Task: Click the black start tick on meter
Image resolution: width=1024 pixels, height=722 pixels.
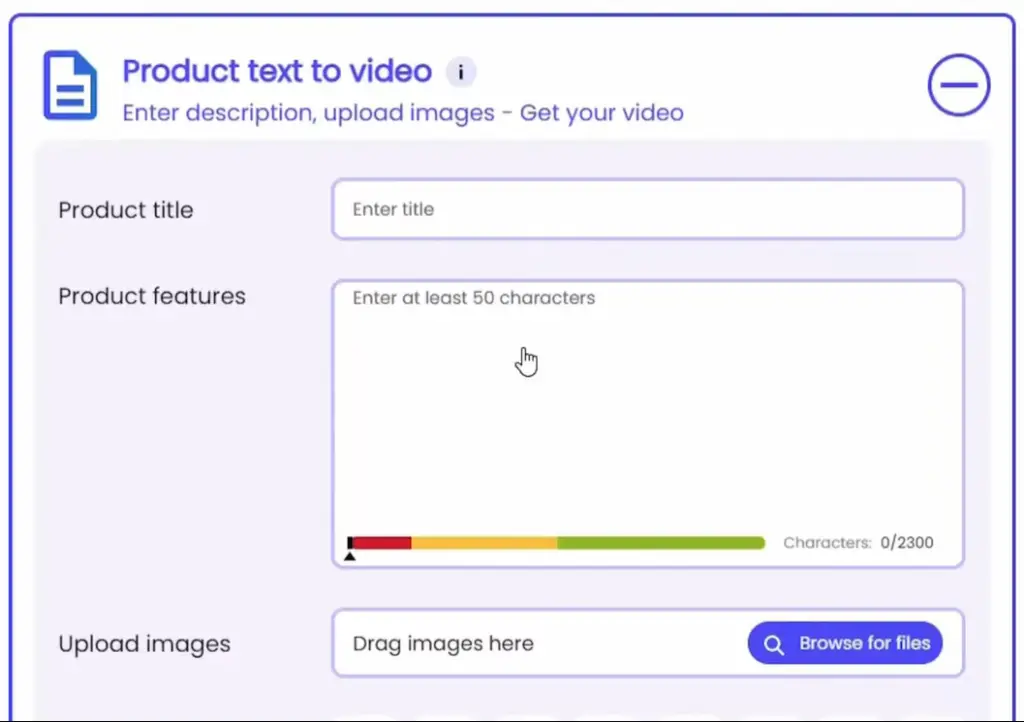Action: (x=350, y=542)
